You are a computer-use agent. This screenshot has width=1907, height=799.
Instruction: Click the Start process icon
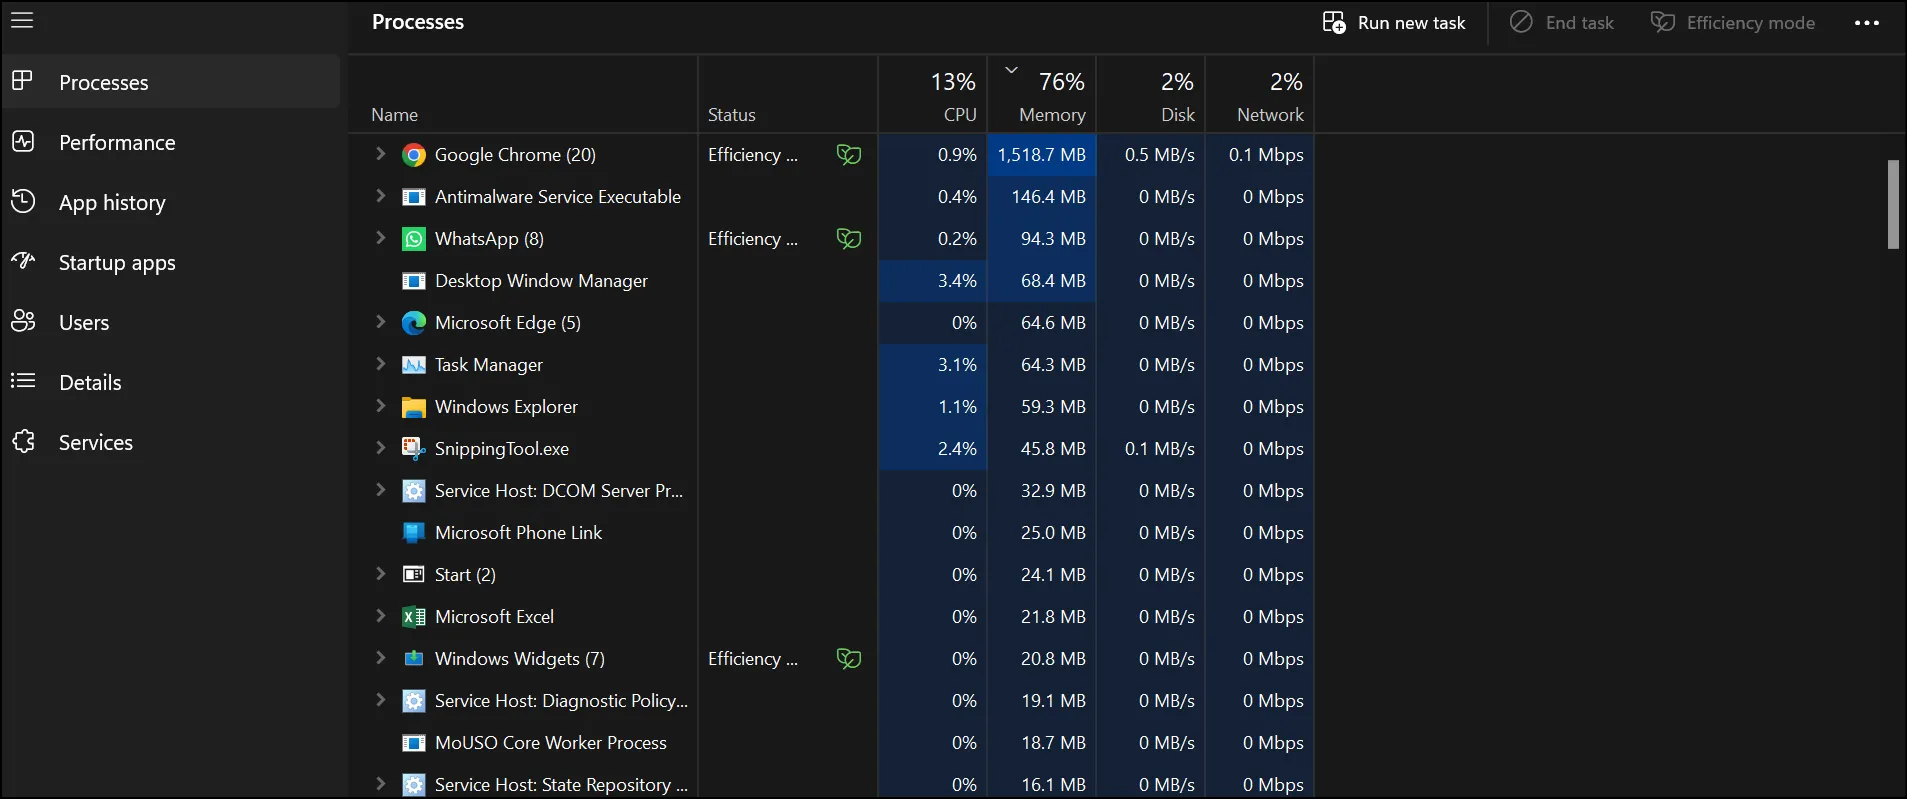413,575
